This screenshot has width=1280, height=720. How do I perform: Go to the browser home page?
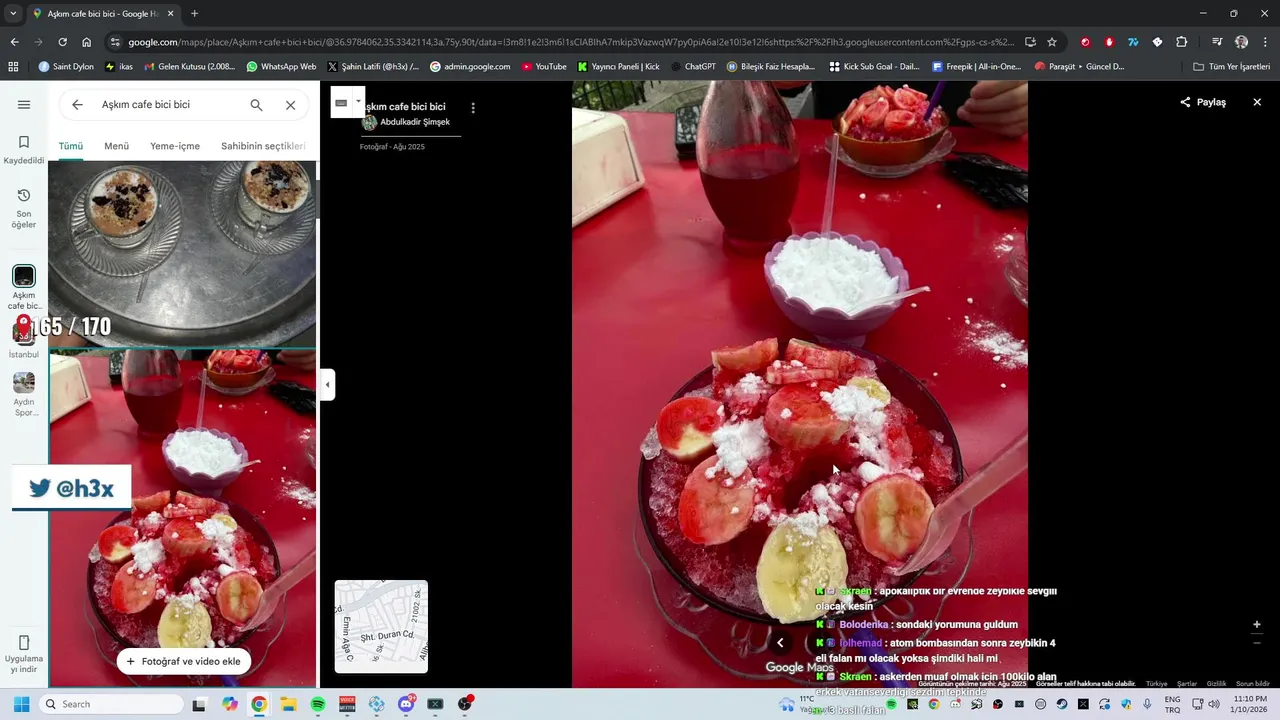coord(87,42)
